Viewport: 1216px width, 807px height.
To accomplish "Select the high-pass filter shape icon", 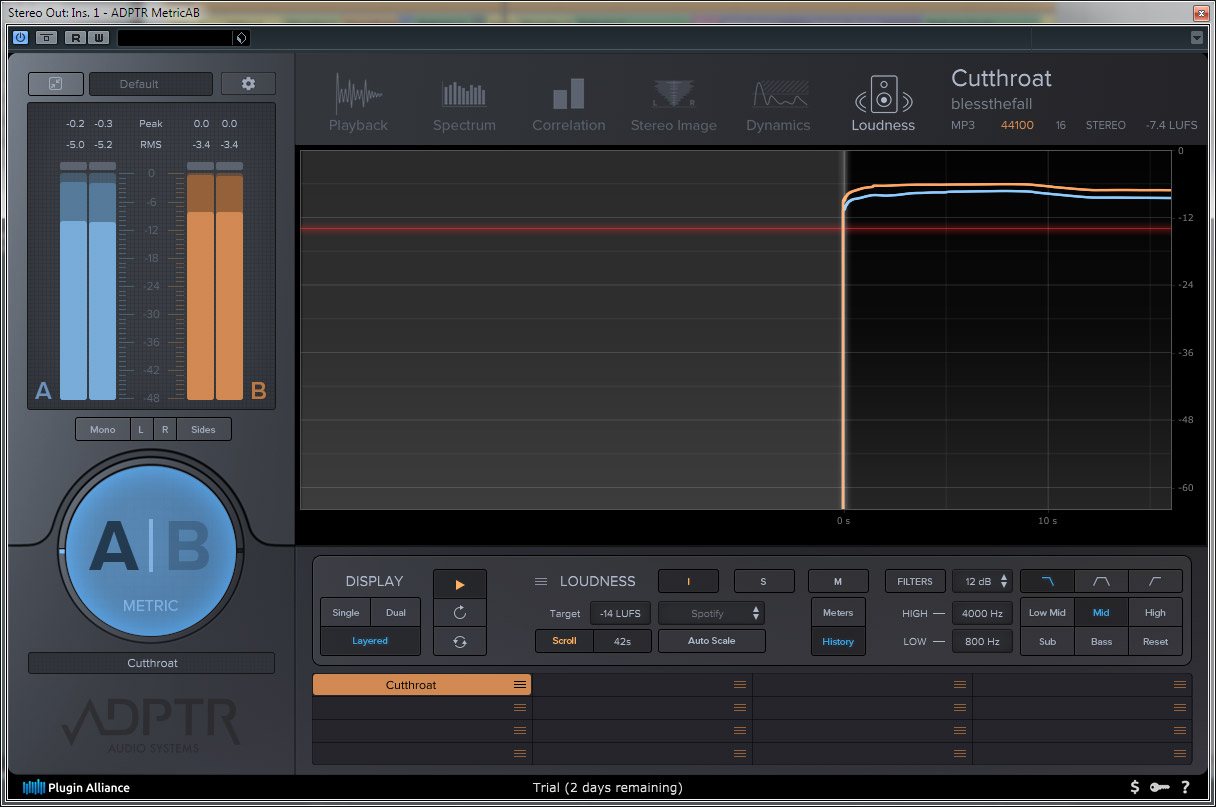I will click(x=1155, y=581).
